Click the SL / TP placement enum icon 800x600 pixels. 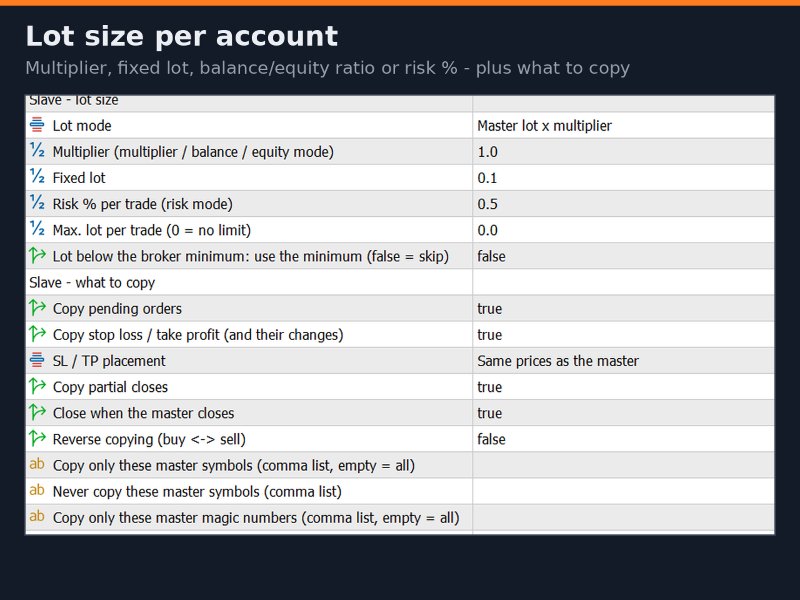coord(37,360)
